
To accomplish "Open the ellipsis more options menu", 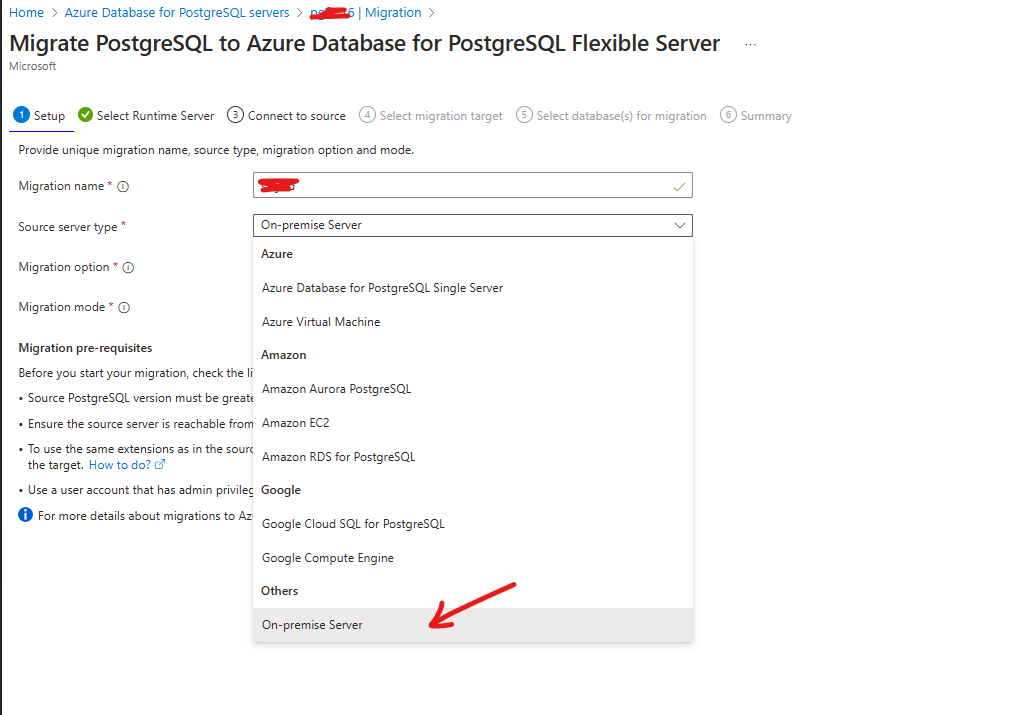I will click(x=750, y=44).
